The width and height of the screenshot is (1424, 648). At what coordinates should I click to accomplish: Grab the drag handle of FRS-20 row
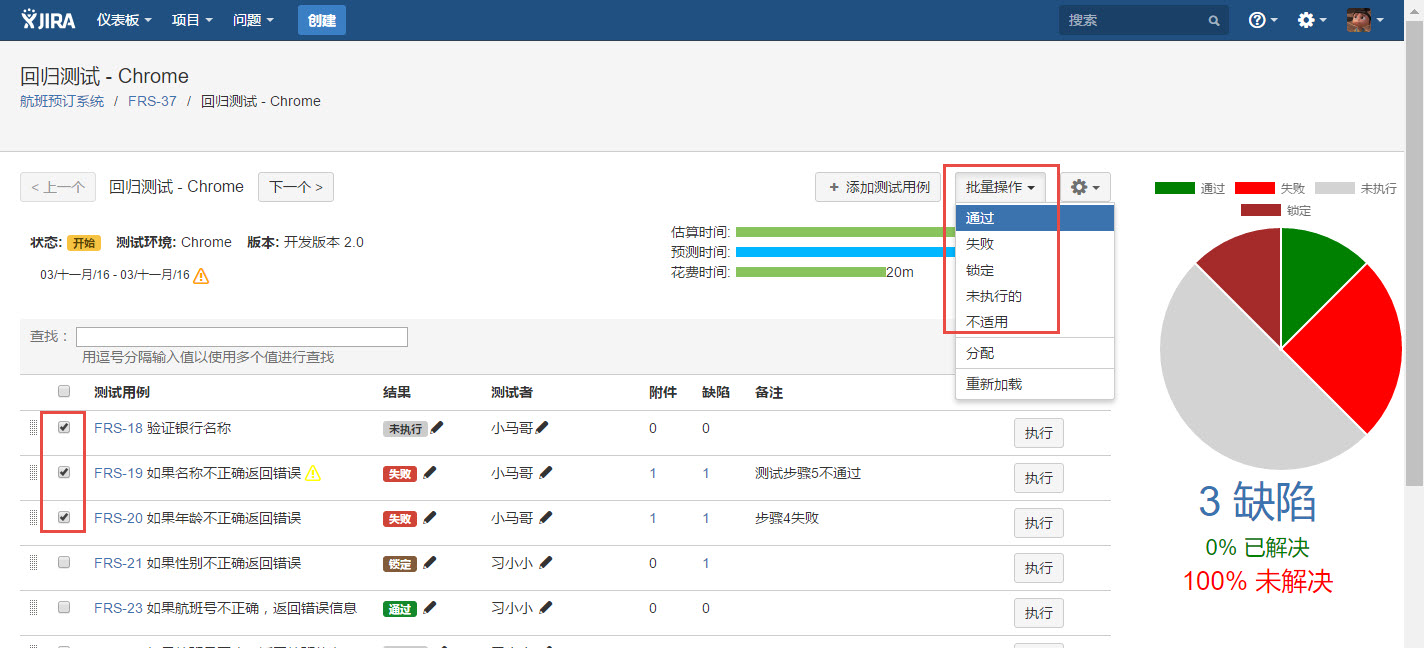33,518
